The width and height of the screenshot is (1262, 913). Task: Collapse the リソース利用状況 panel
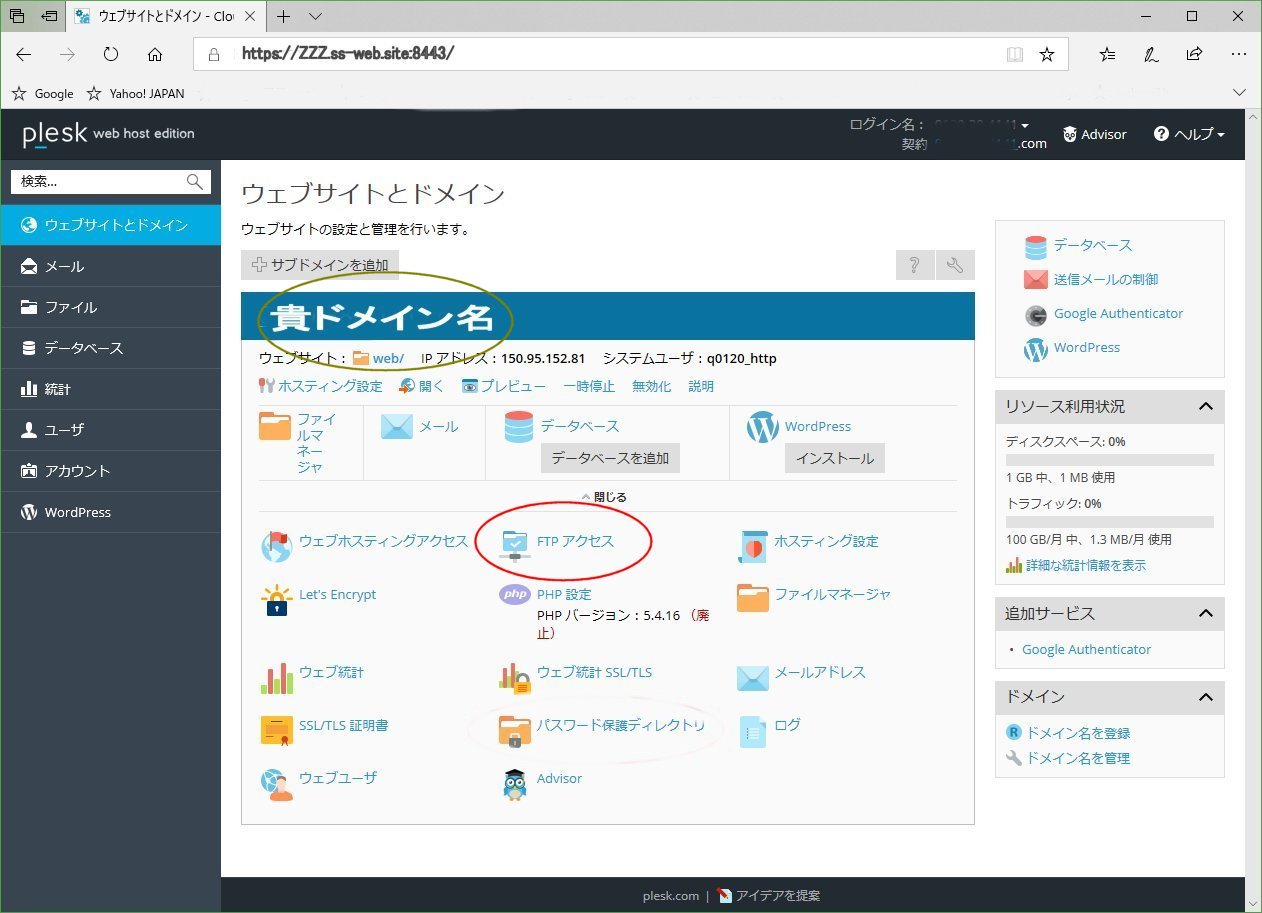click(x=1209, y=407)
